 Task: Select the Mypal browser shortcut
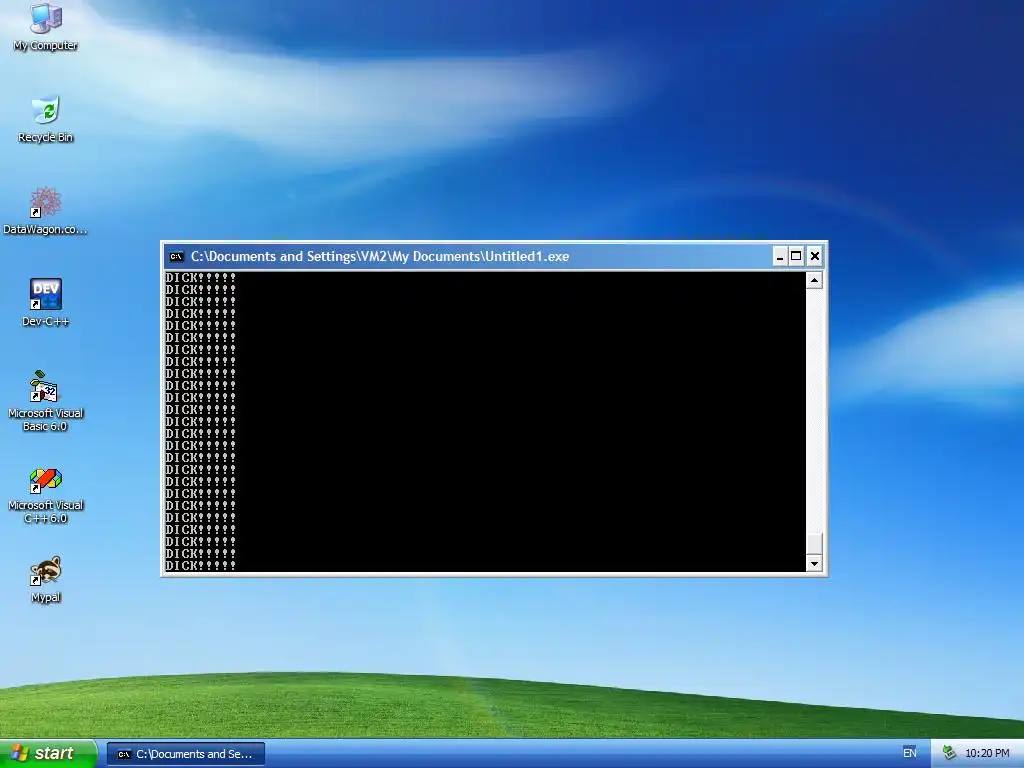coord(46,580)
